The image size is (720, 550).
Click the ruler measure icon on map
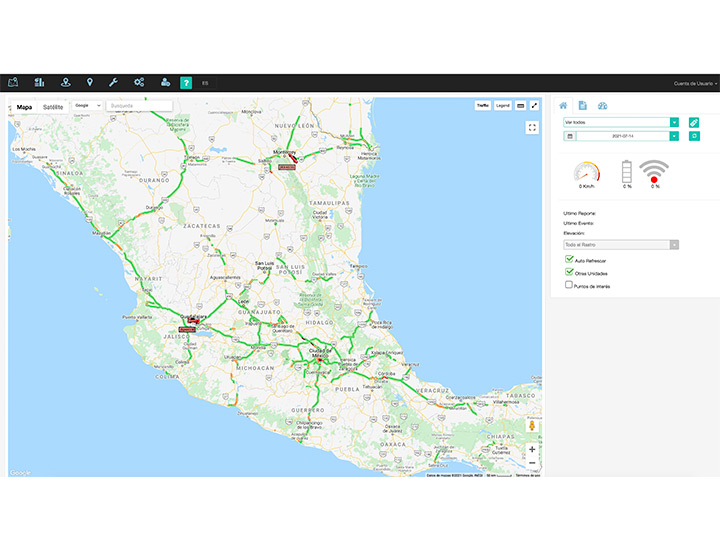[x=520, y=106]
